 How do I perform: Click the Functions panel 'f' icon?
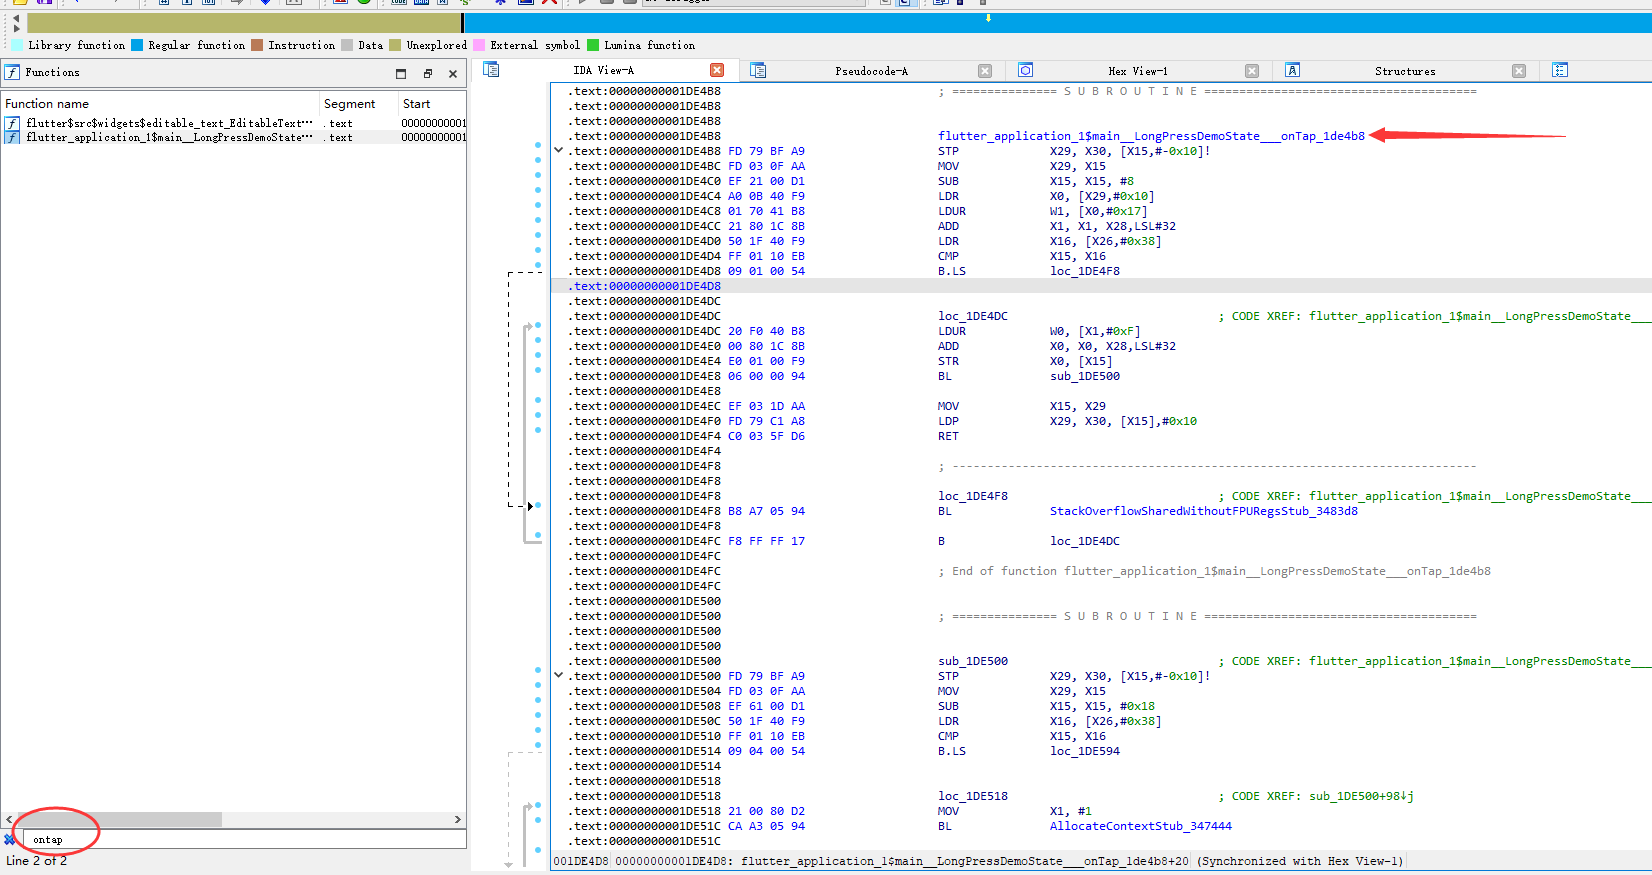click(x=12, y=72)
